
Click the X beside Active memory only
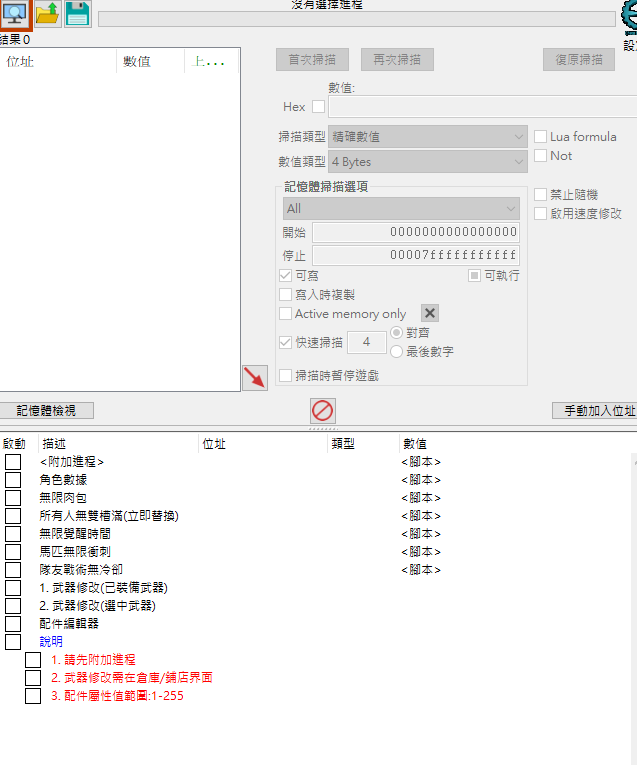click(x=430, y=313)
